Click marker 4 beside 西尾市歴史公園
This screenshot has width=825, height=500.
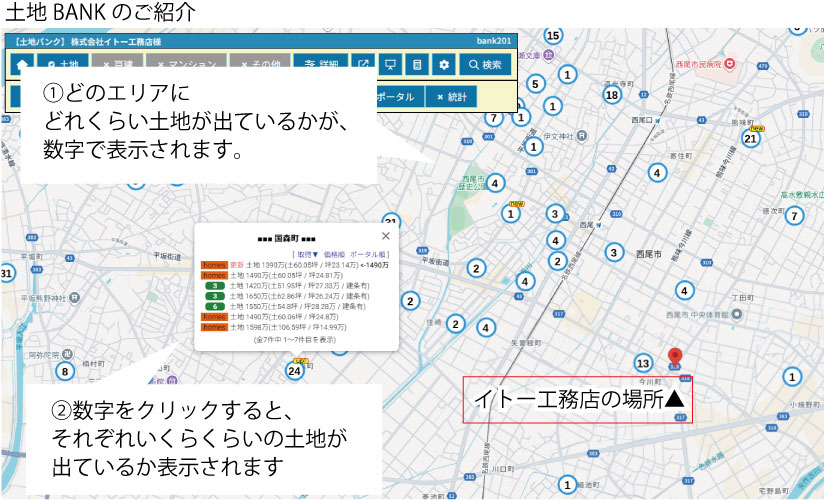click(495, 183)
